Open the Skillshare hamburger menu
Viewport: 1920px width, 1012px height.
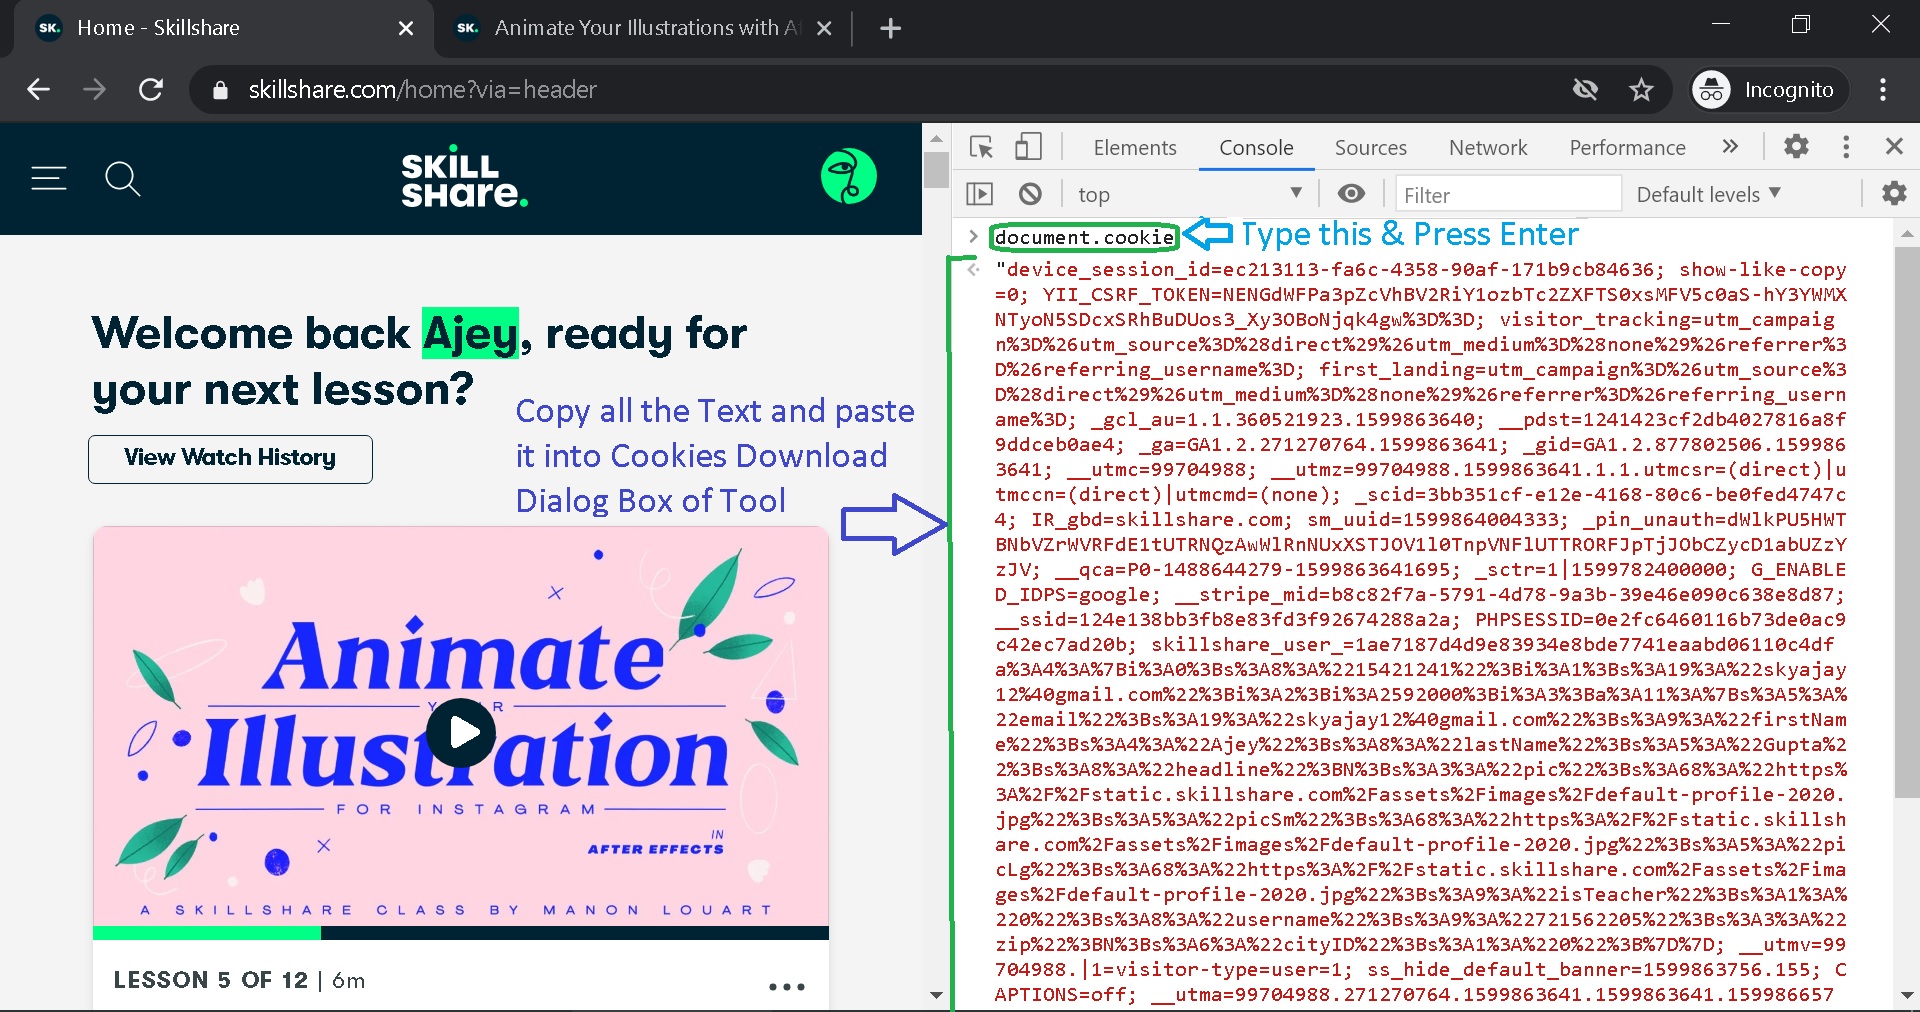point(48,178)
